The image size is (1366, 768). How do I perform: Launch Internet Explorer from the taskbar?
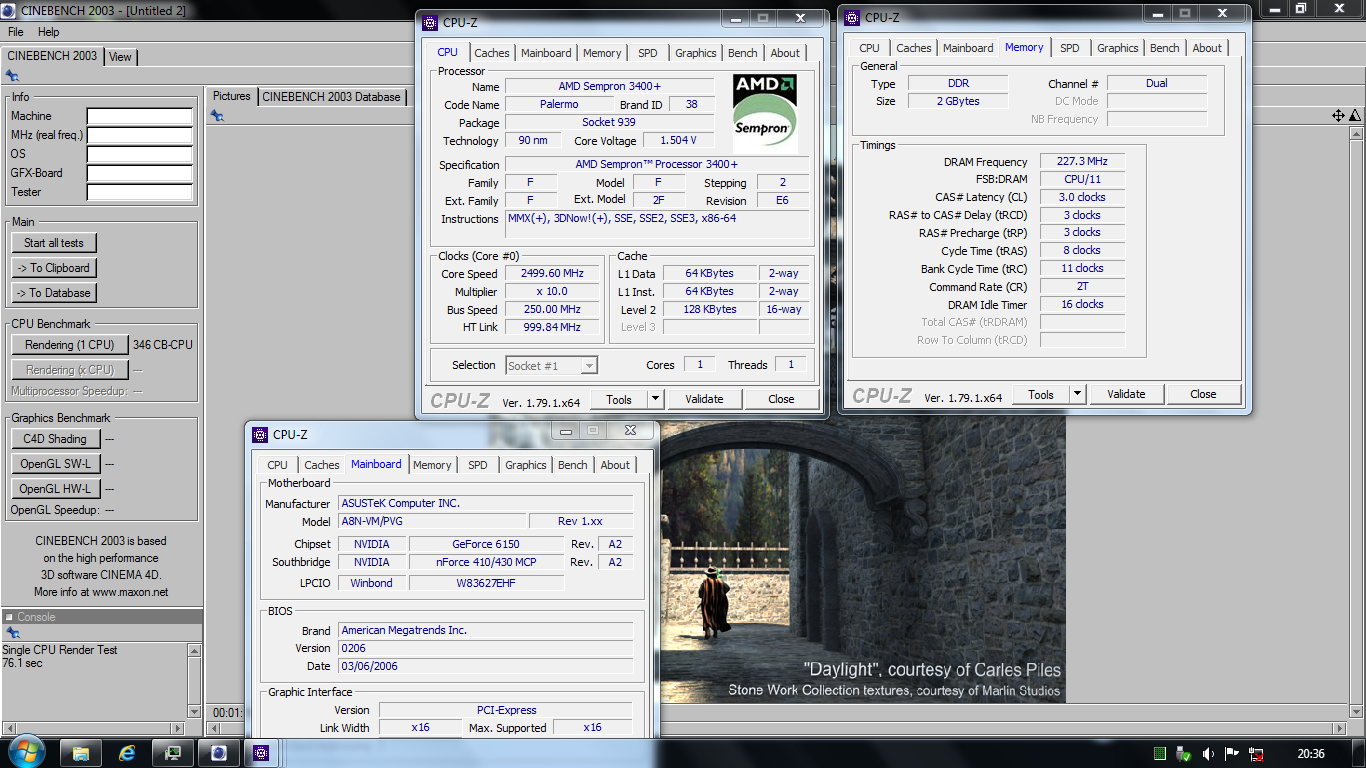pyautogui.click(x=127, y=753)
